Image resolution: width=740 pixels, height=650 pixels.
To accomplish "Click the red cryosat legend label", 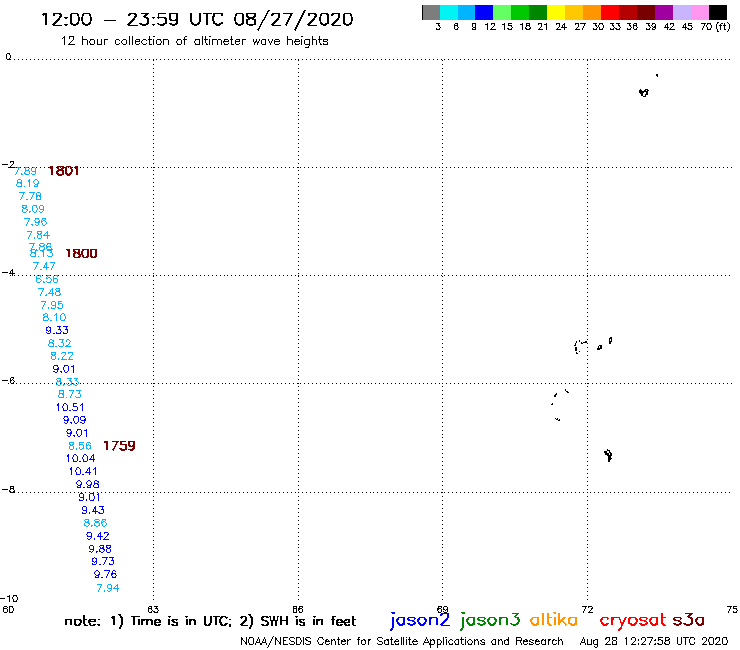I will pos(633,620).
